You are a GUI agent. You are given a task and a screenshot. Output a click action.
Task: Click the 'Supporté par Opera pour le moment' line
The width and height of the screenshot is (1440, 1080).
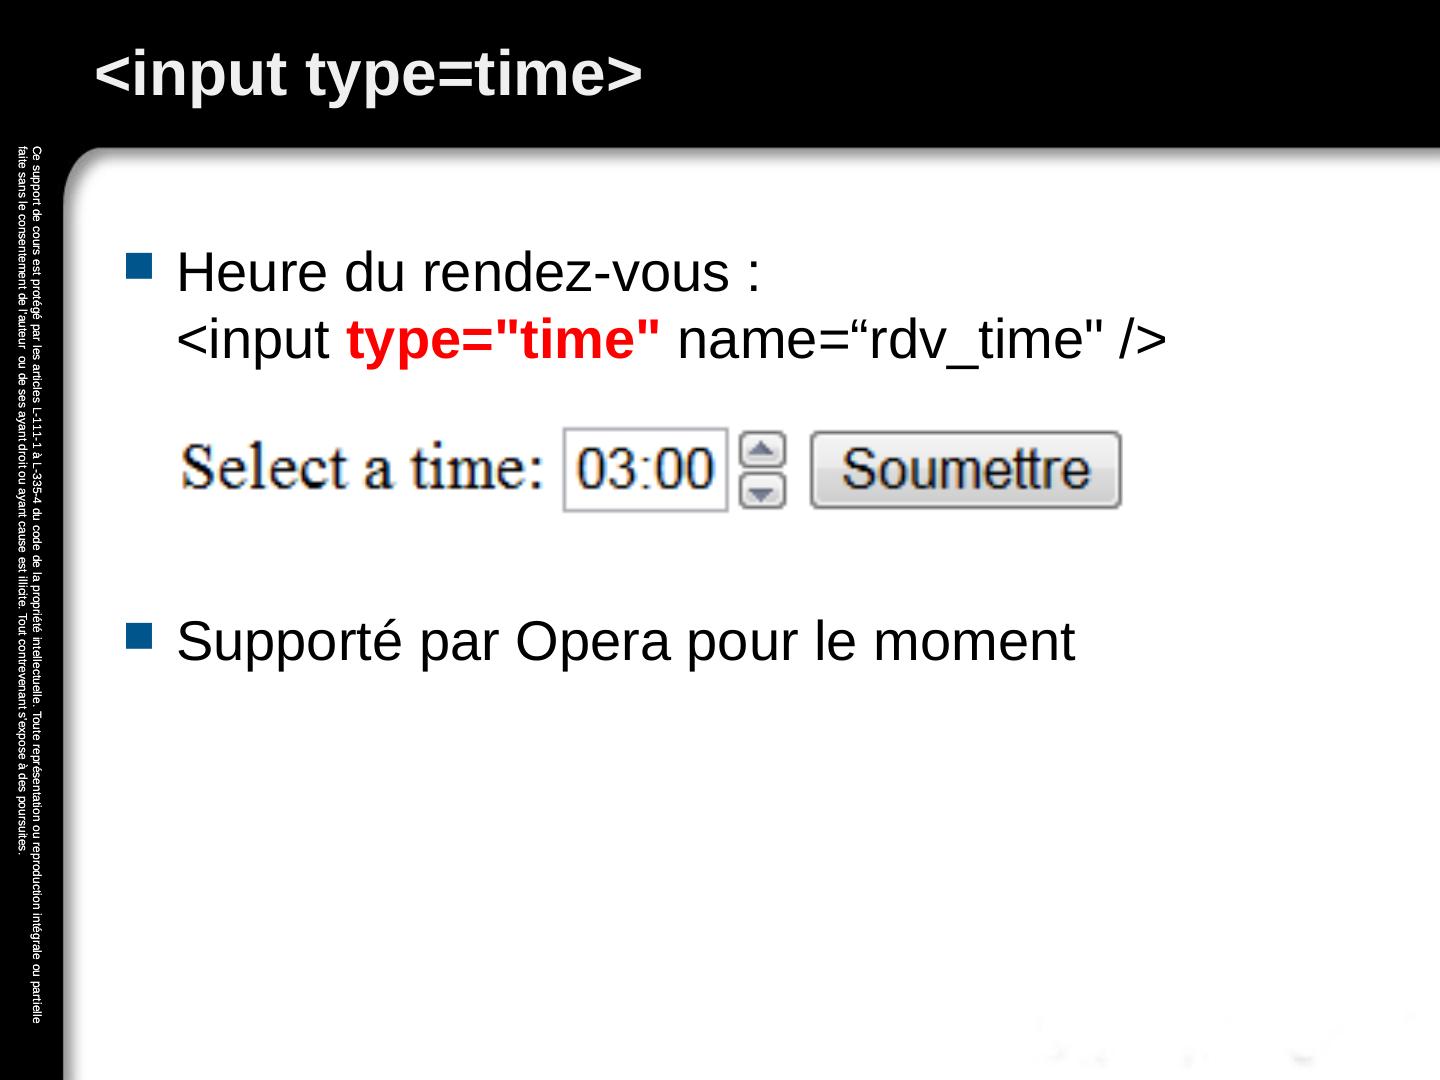625,641
